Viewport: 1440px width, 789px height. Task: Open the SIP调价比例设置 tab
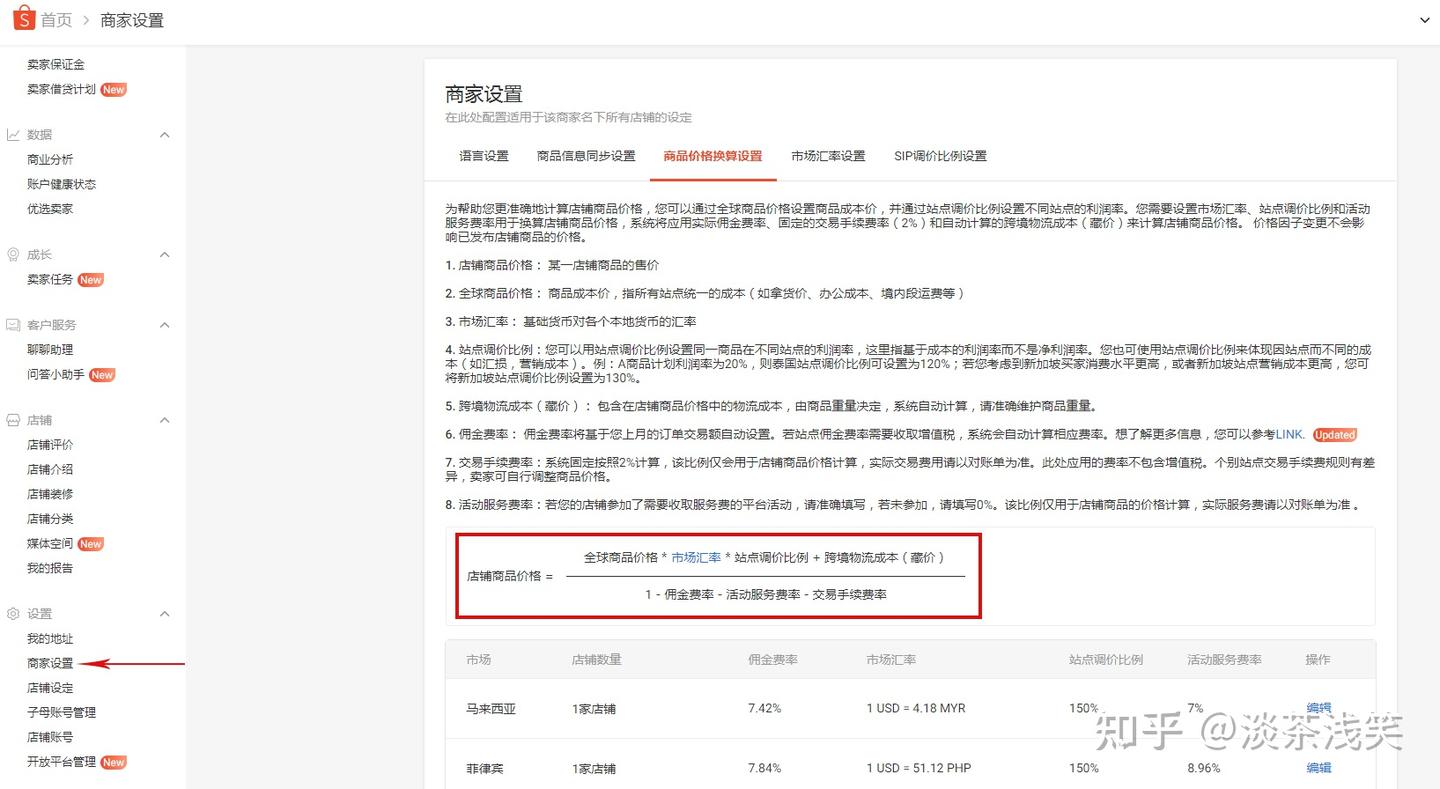(939, 156)
